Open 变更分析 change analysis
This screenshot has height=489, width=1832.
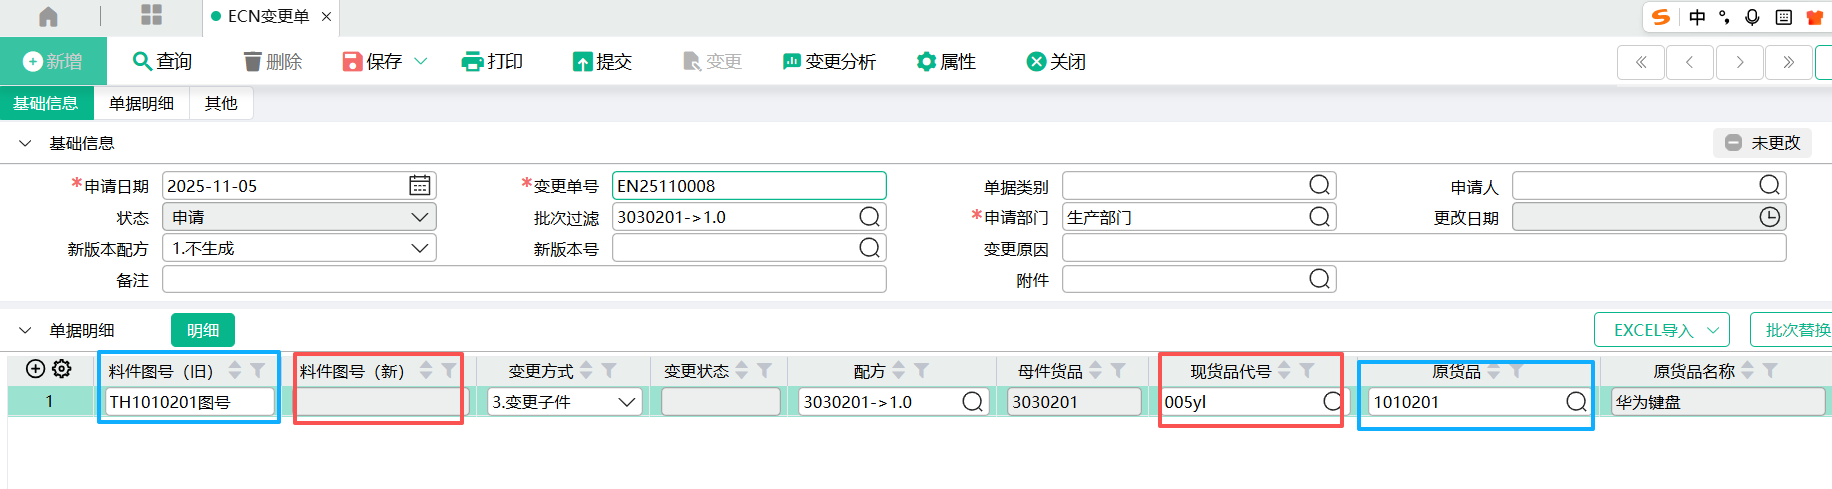point(829,62)
